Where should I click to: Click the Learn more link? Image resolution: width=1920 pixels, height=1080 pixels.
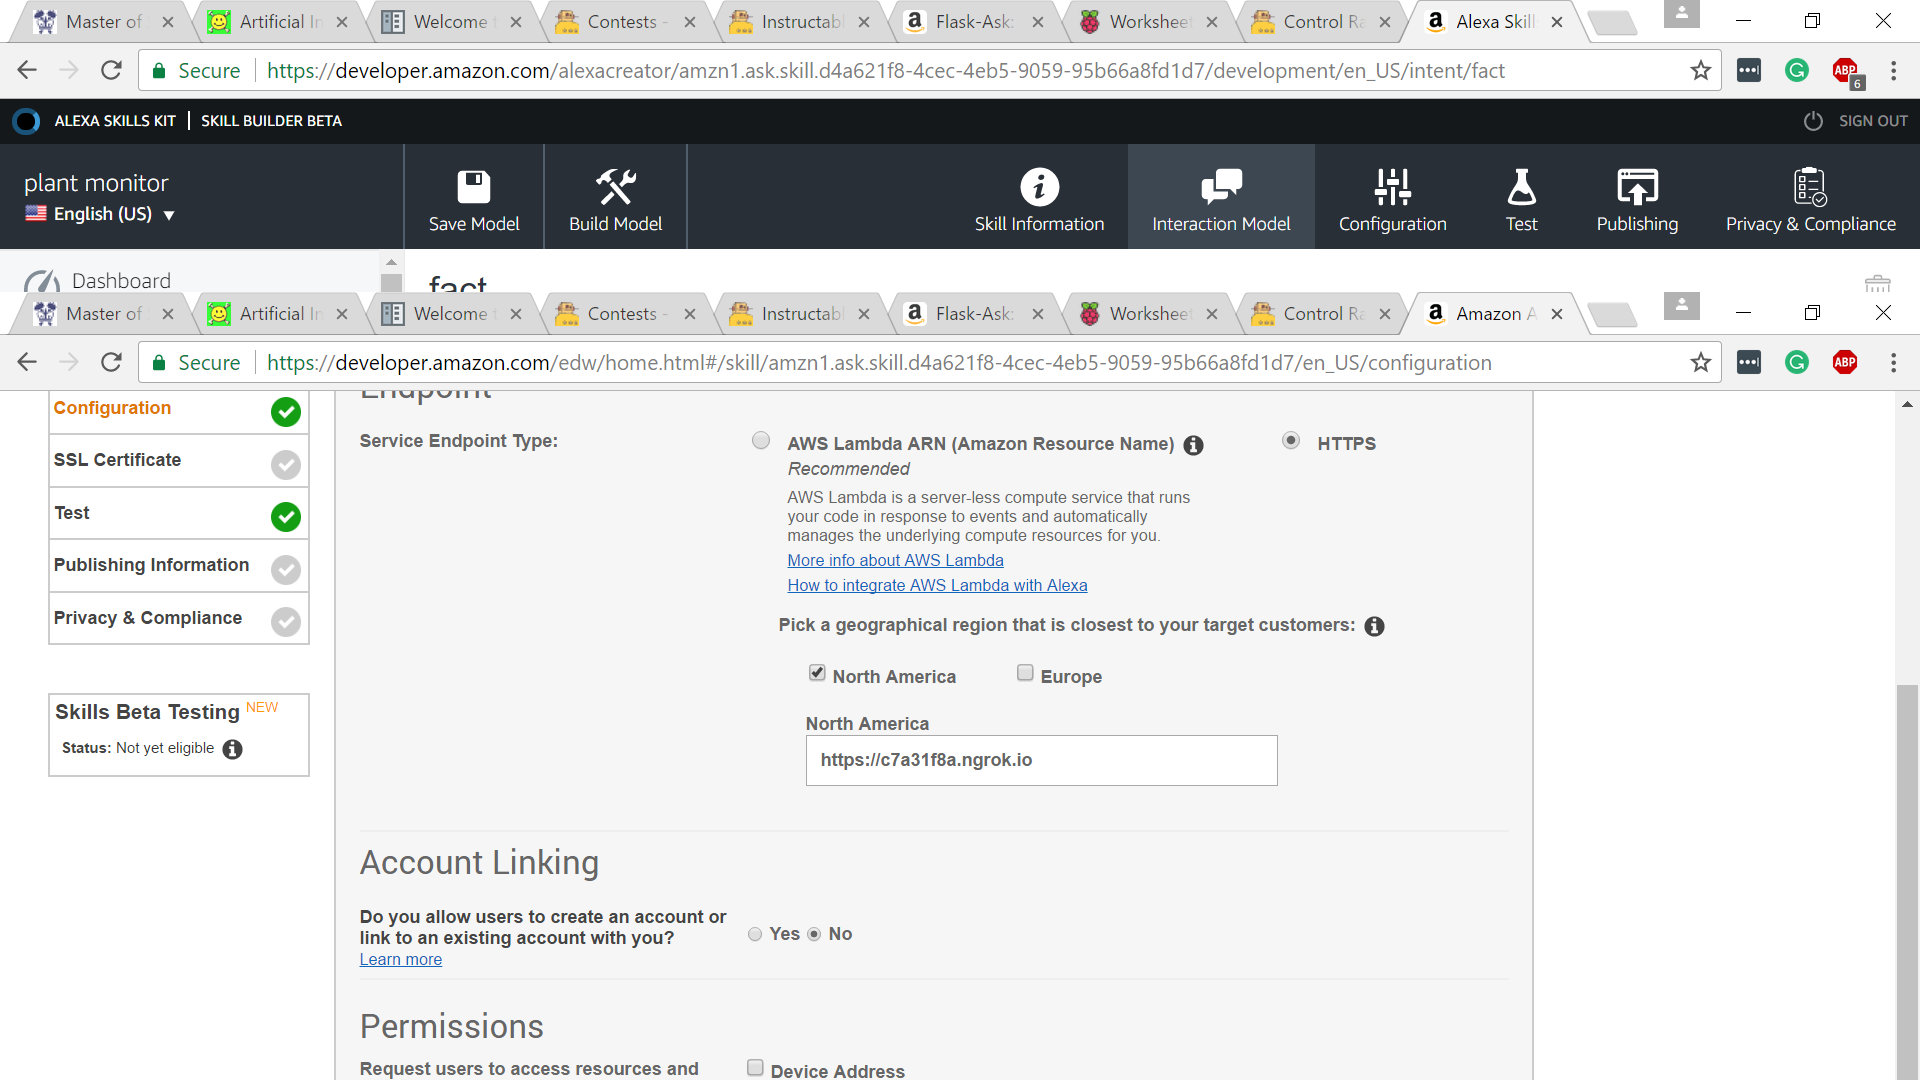click(400, 960)
